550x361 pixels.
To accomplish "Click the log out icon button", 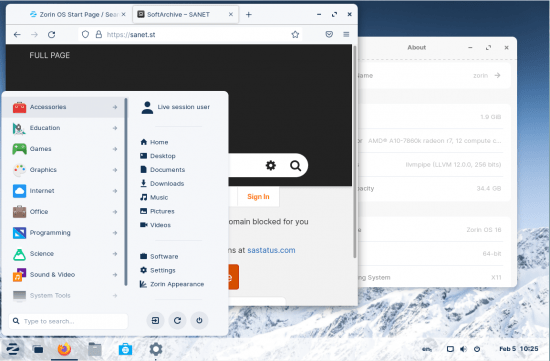I will (155, 320).
